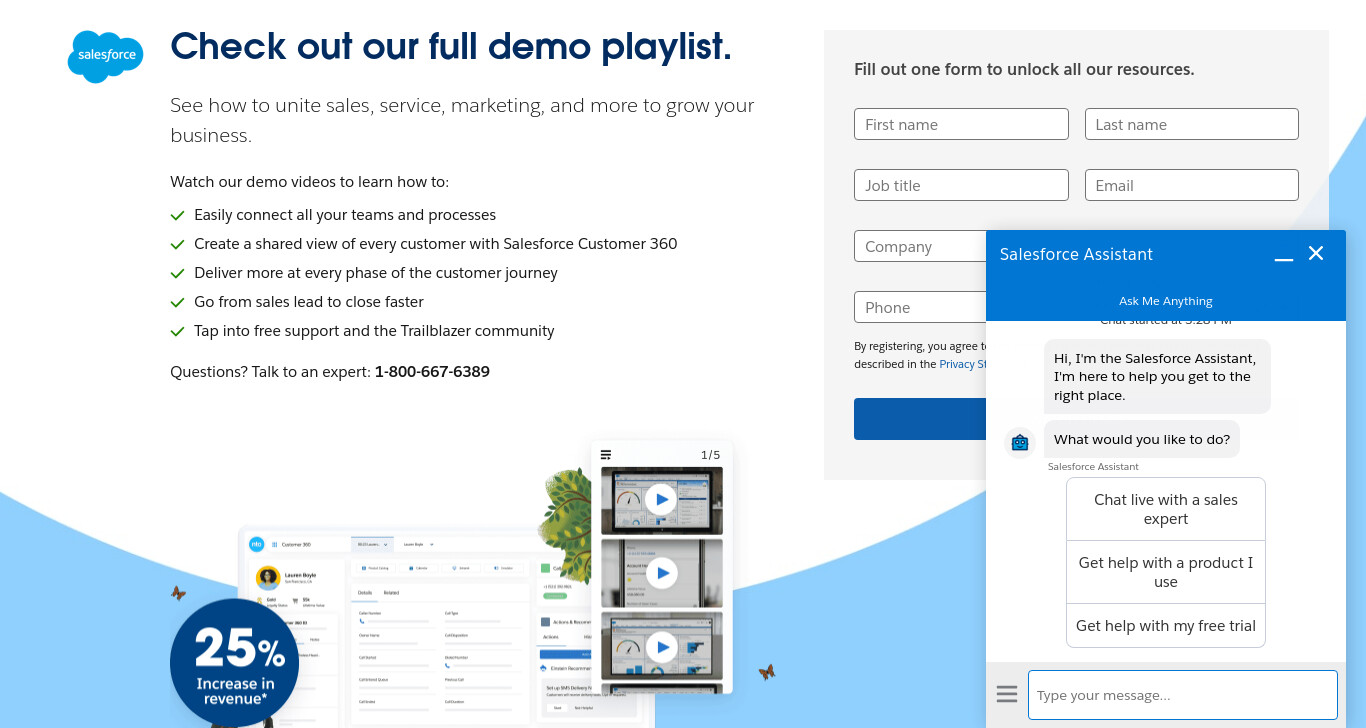This screenshot has height=728, width=1366.
Task: Choose 'Chat live with a sales expert'
Action: (1166, 509)
